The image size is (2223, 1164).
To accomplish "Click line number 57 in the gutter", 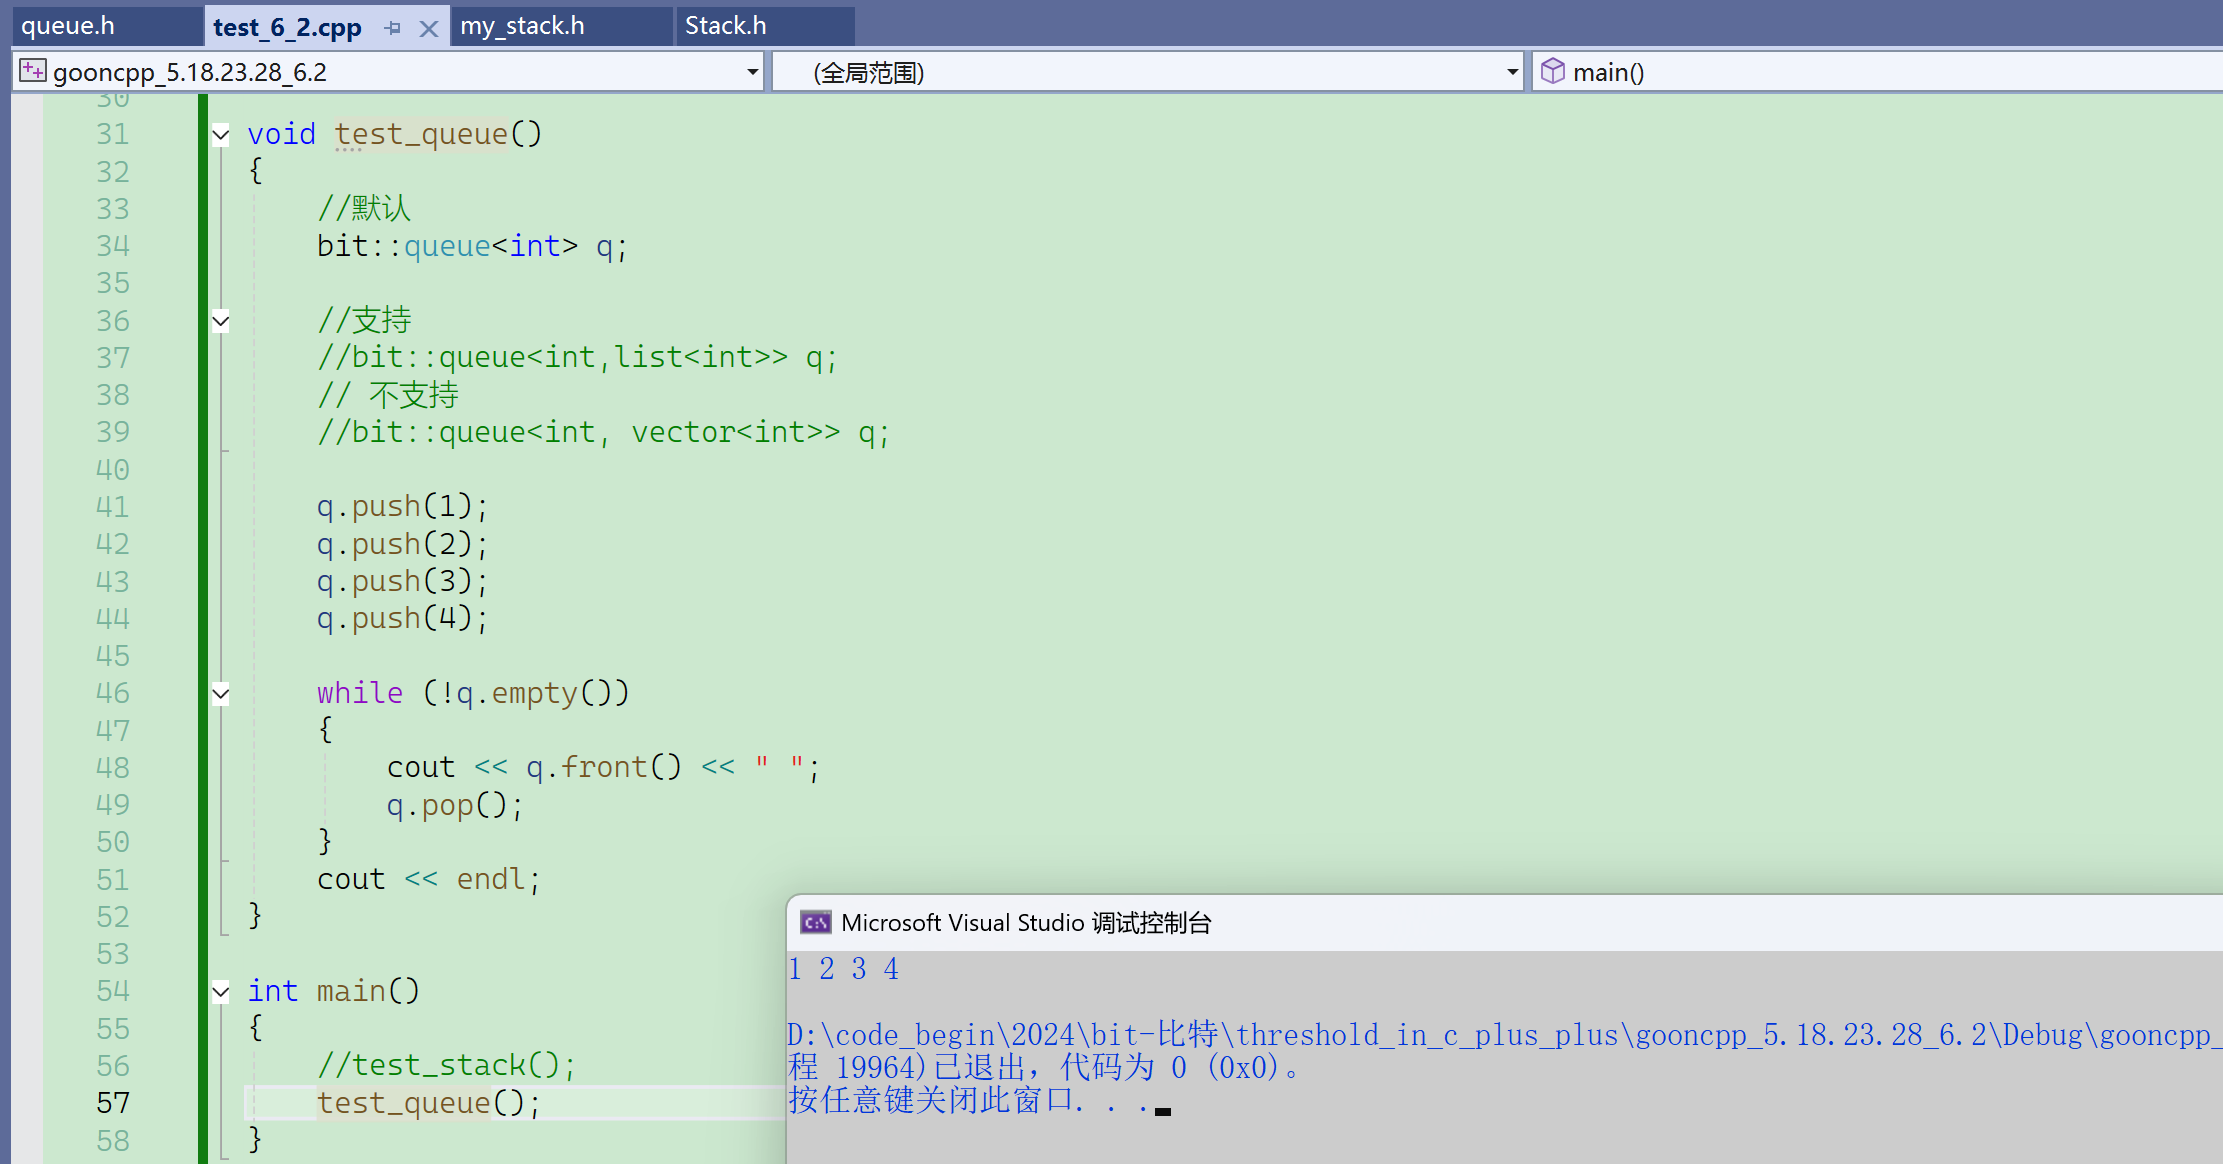I will tap(113, 1103).
